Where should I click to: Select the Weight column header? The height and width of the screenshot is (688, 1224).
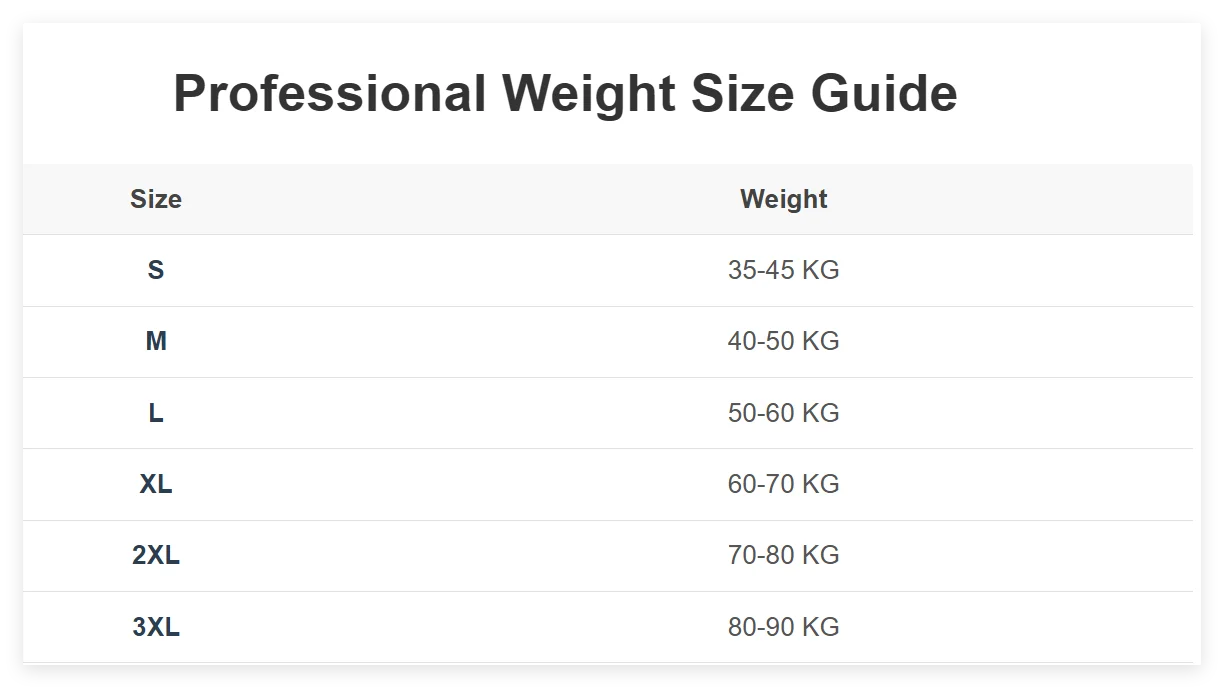[x=784, y=199]
